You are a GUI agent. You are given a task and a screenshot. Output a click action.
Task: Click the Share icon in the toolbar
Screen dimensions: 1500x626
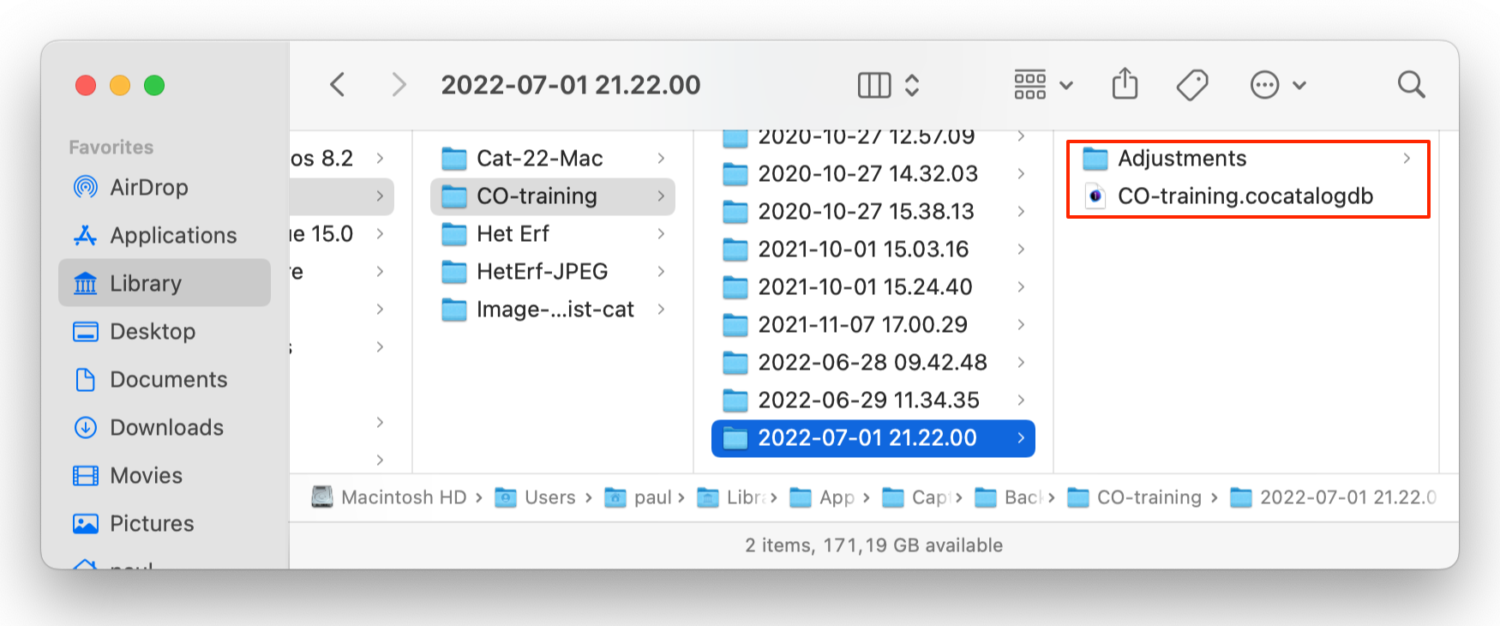point(1124,84)
